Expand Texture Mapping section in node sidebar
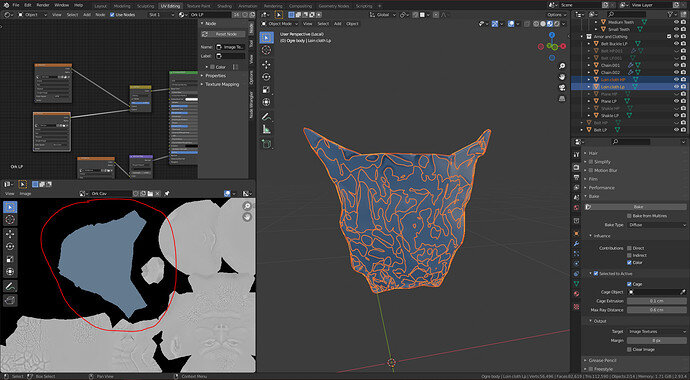Image resolution: width=690 pixels, height=380 pixels. click(x=222, y=84)
